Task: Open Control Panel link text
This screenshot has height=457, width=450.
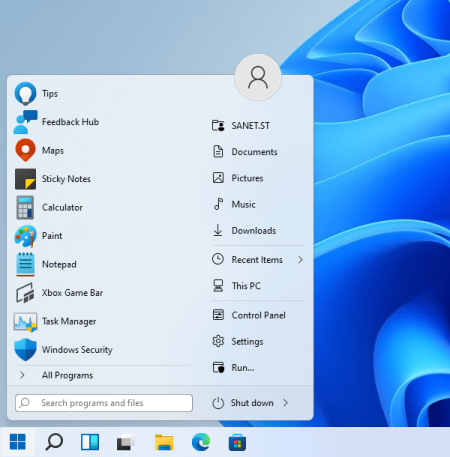Action: click(x=258, y=315)
